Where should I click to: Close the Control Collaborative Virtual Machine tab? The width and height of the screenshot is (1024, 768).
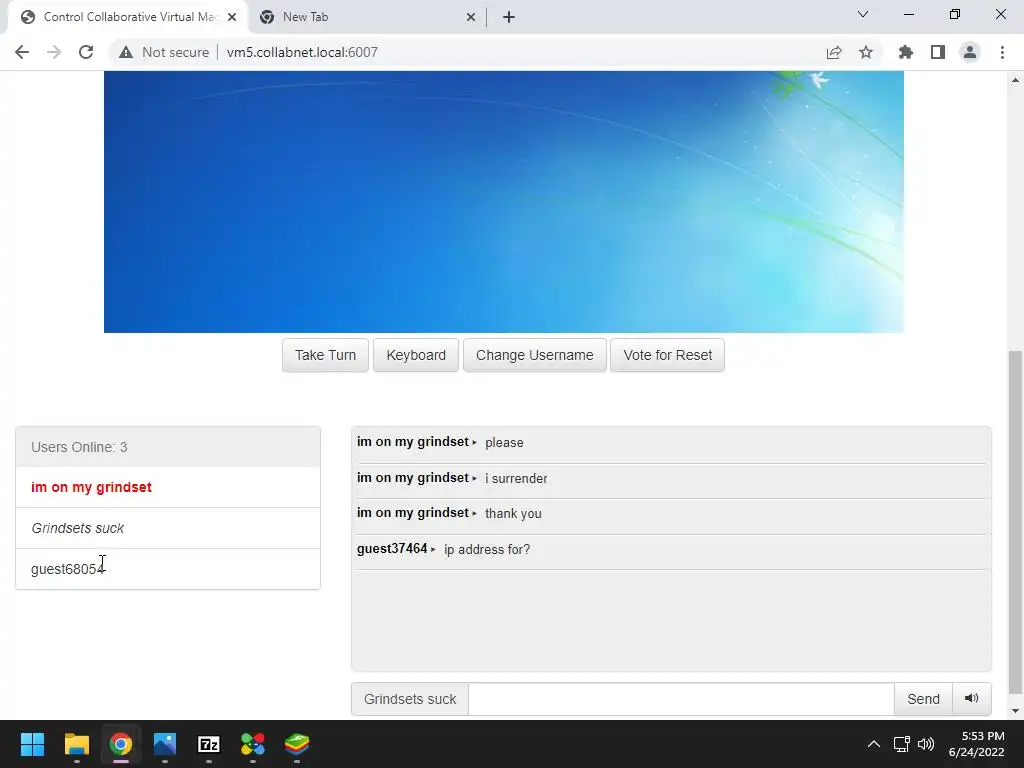(232, 18)
